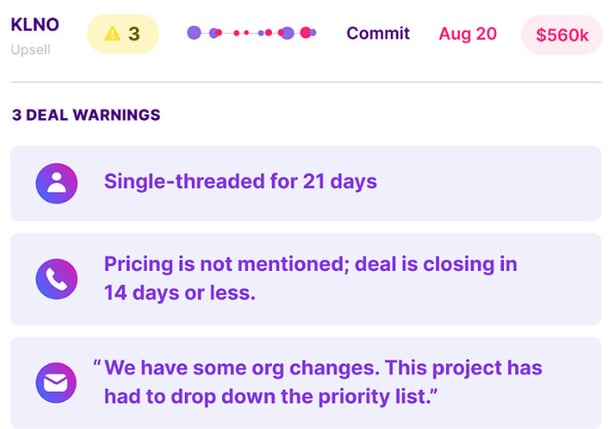Screen dimensions: 614x429
Task: Click the empty right side of the single-threaded warning card
Action: coord(500,183)
